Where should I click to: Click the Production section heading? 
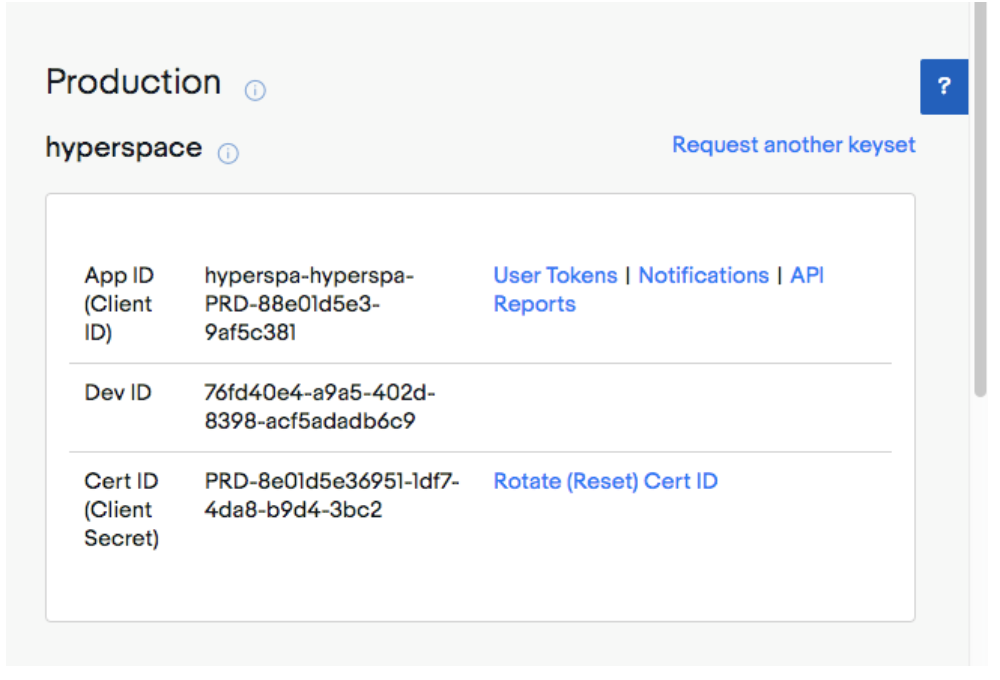pyautogui.click(x=133, y=82)
